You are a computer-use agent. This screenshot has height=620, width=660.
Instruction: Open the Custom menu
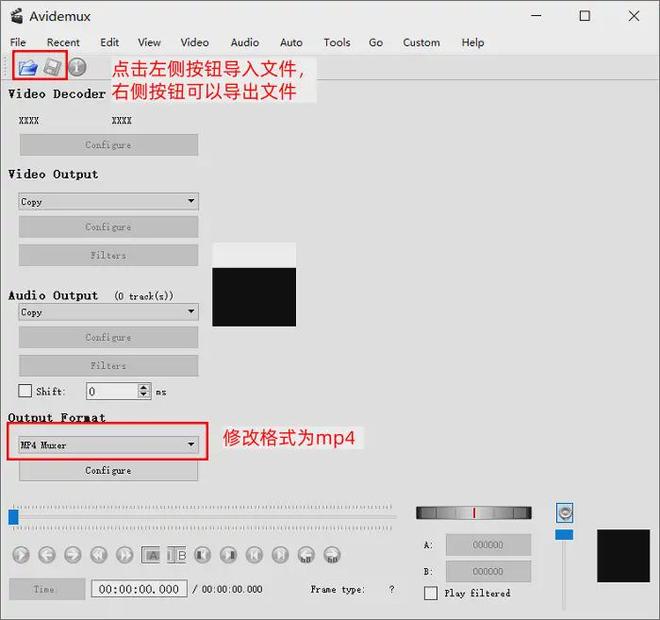point(421,43)
